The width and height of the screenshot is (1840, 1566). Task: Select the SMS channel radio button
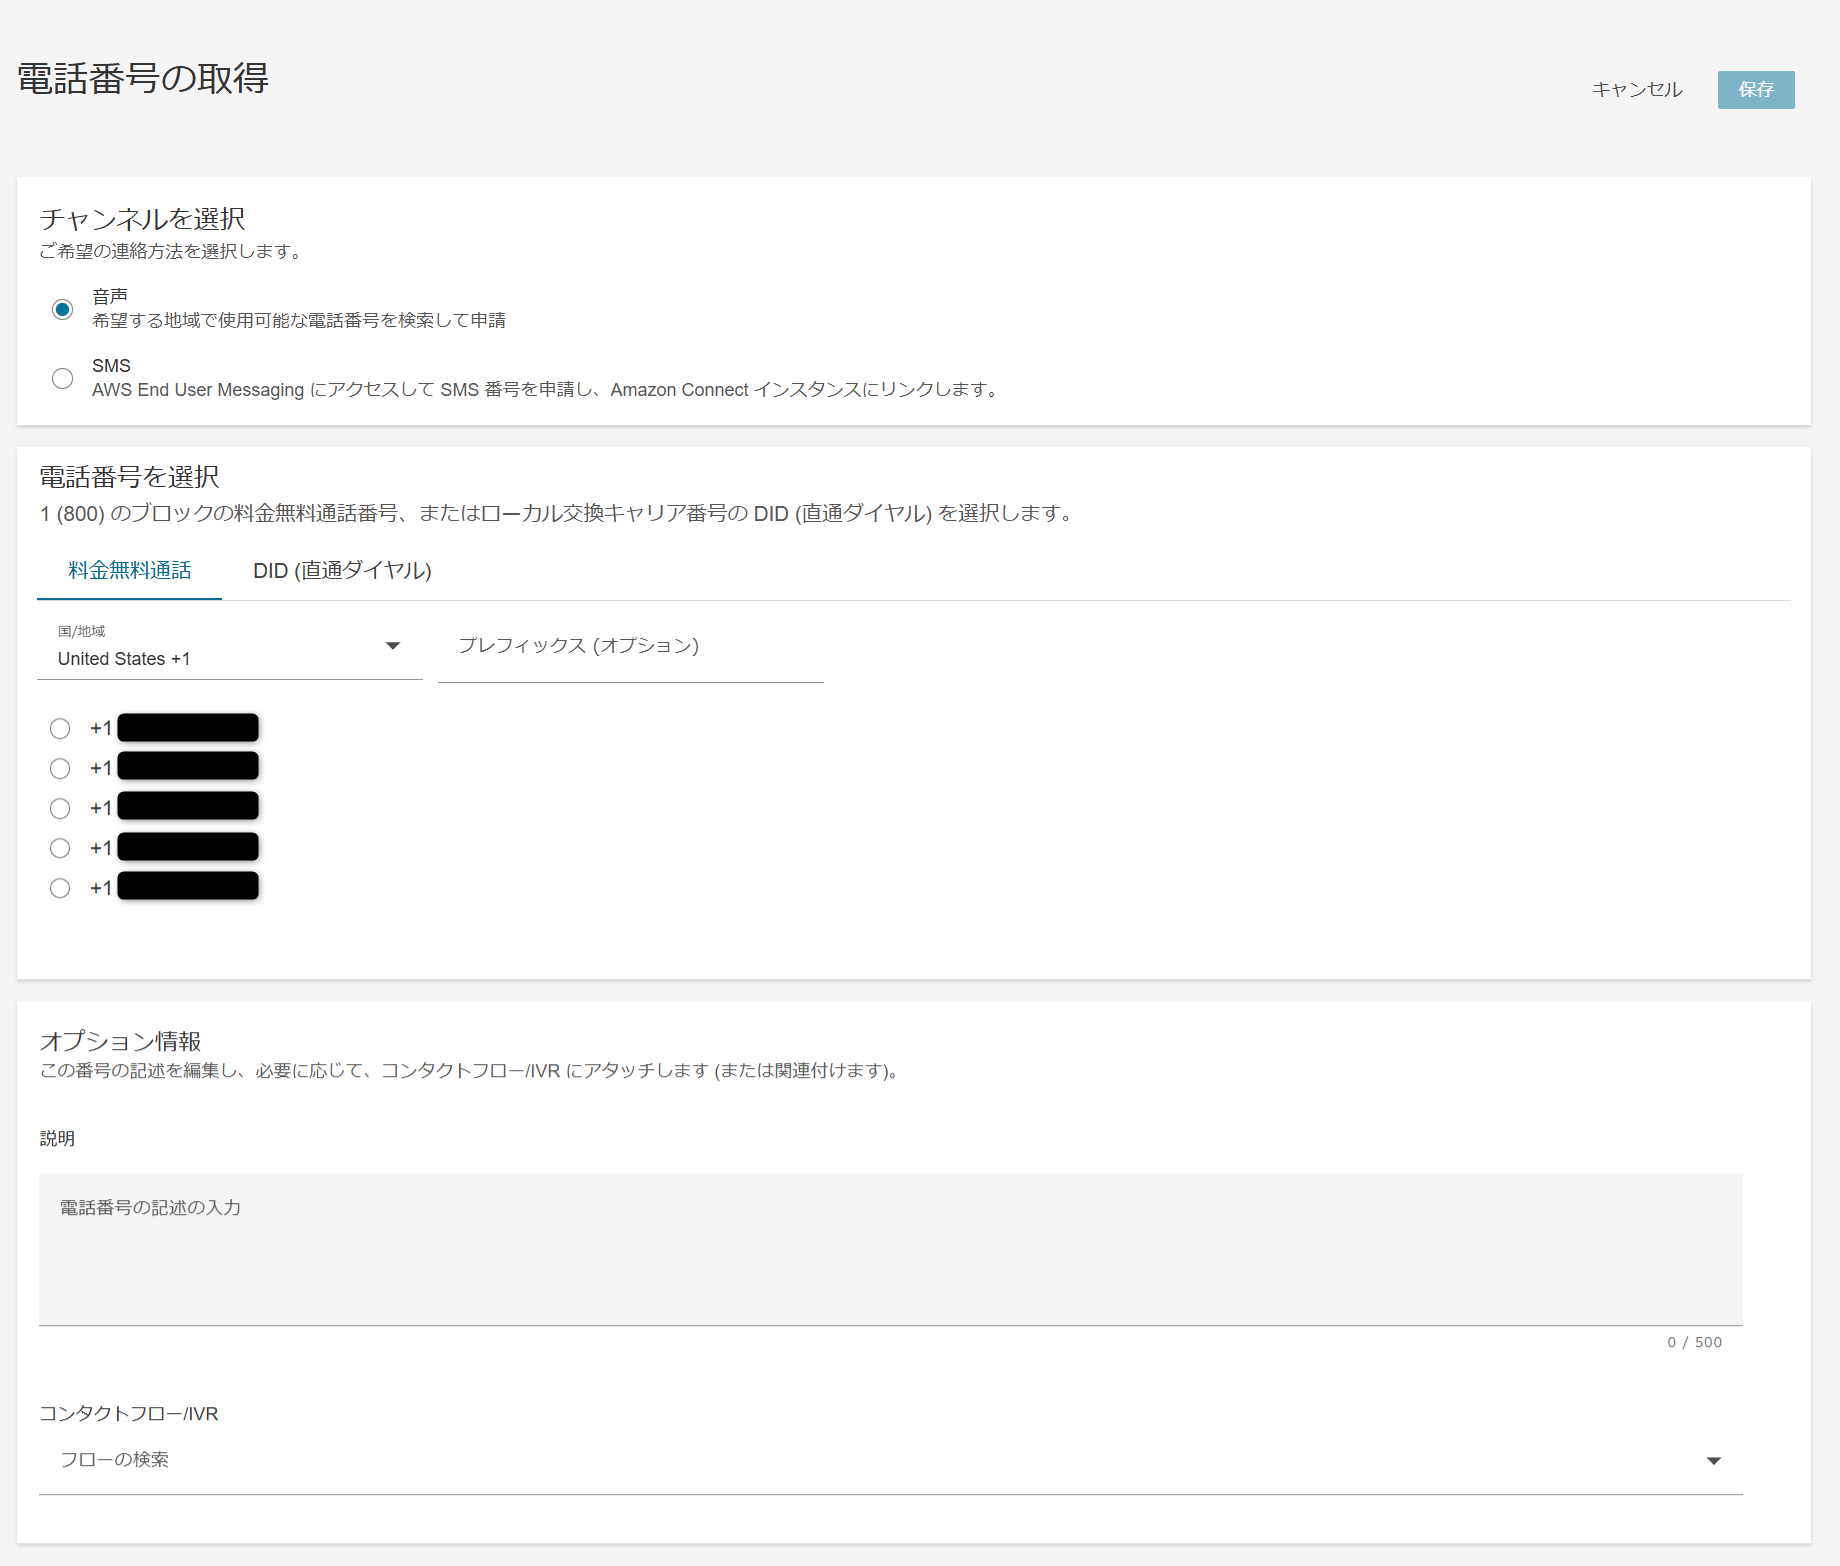point(62,378)
